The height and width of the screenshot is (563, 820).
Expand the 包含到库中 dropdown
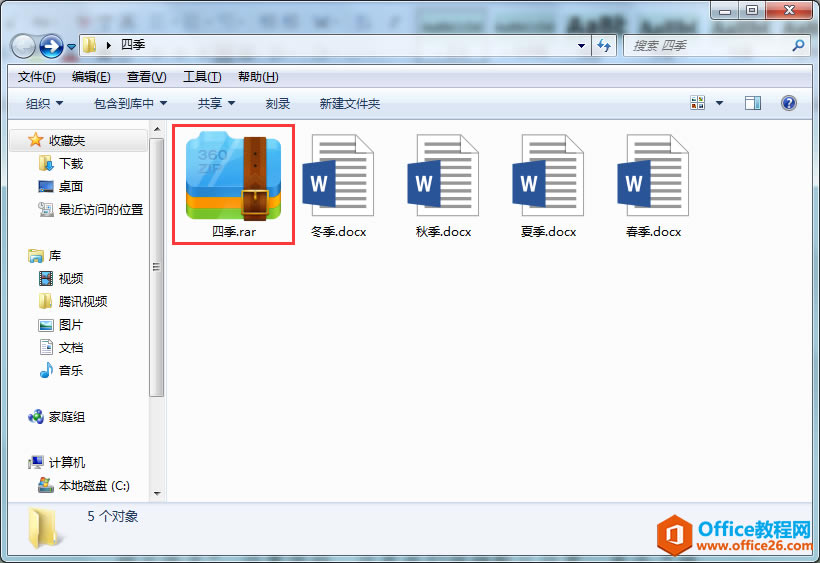tap(131, 104)
